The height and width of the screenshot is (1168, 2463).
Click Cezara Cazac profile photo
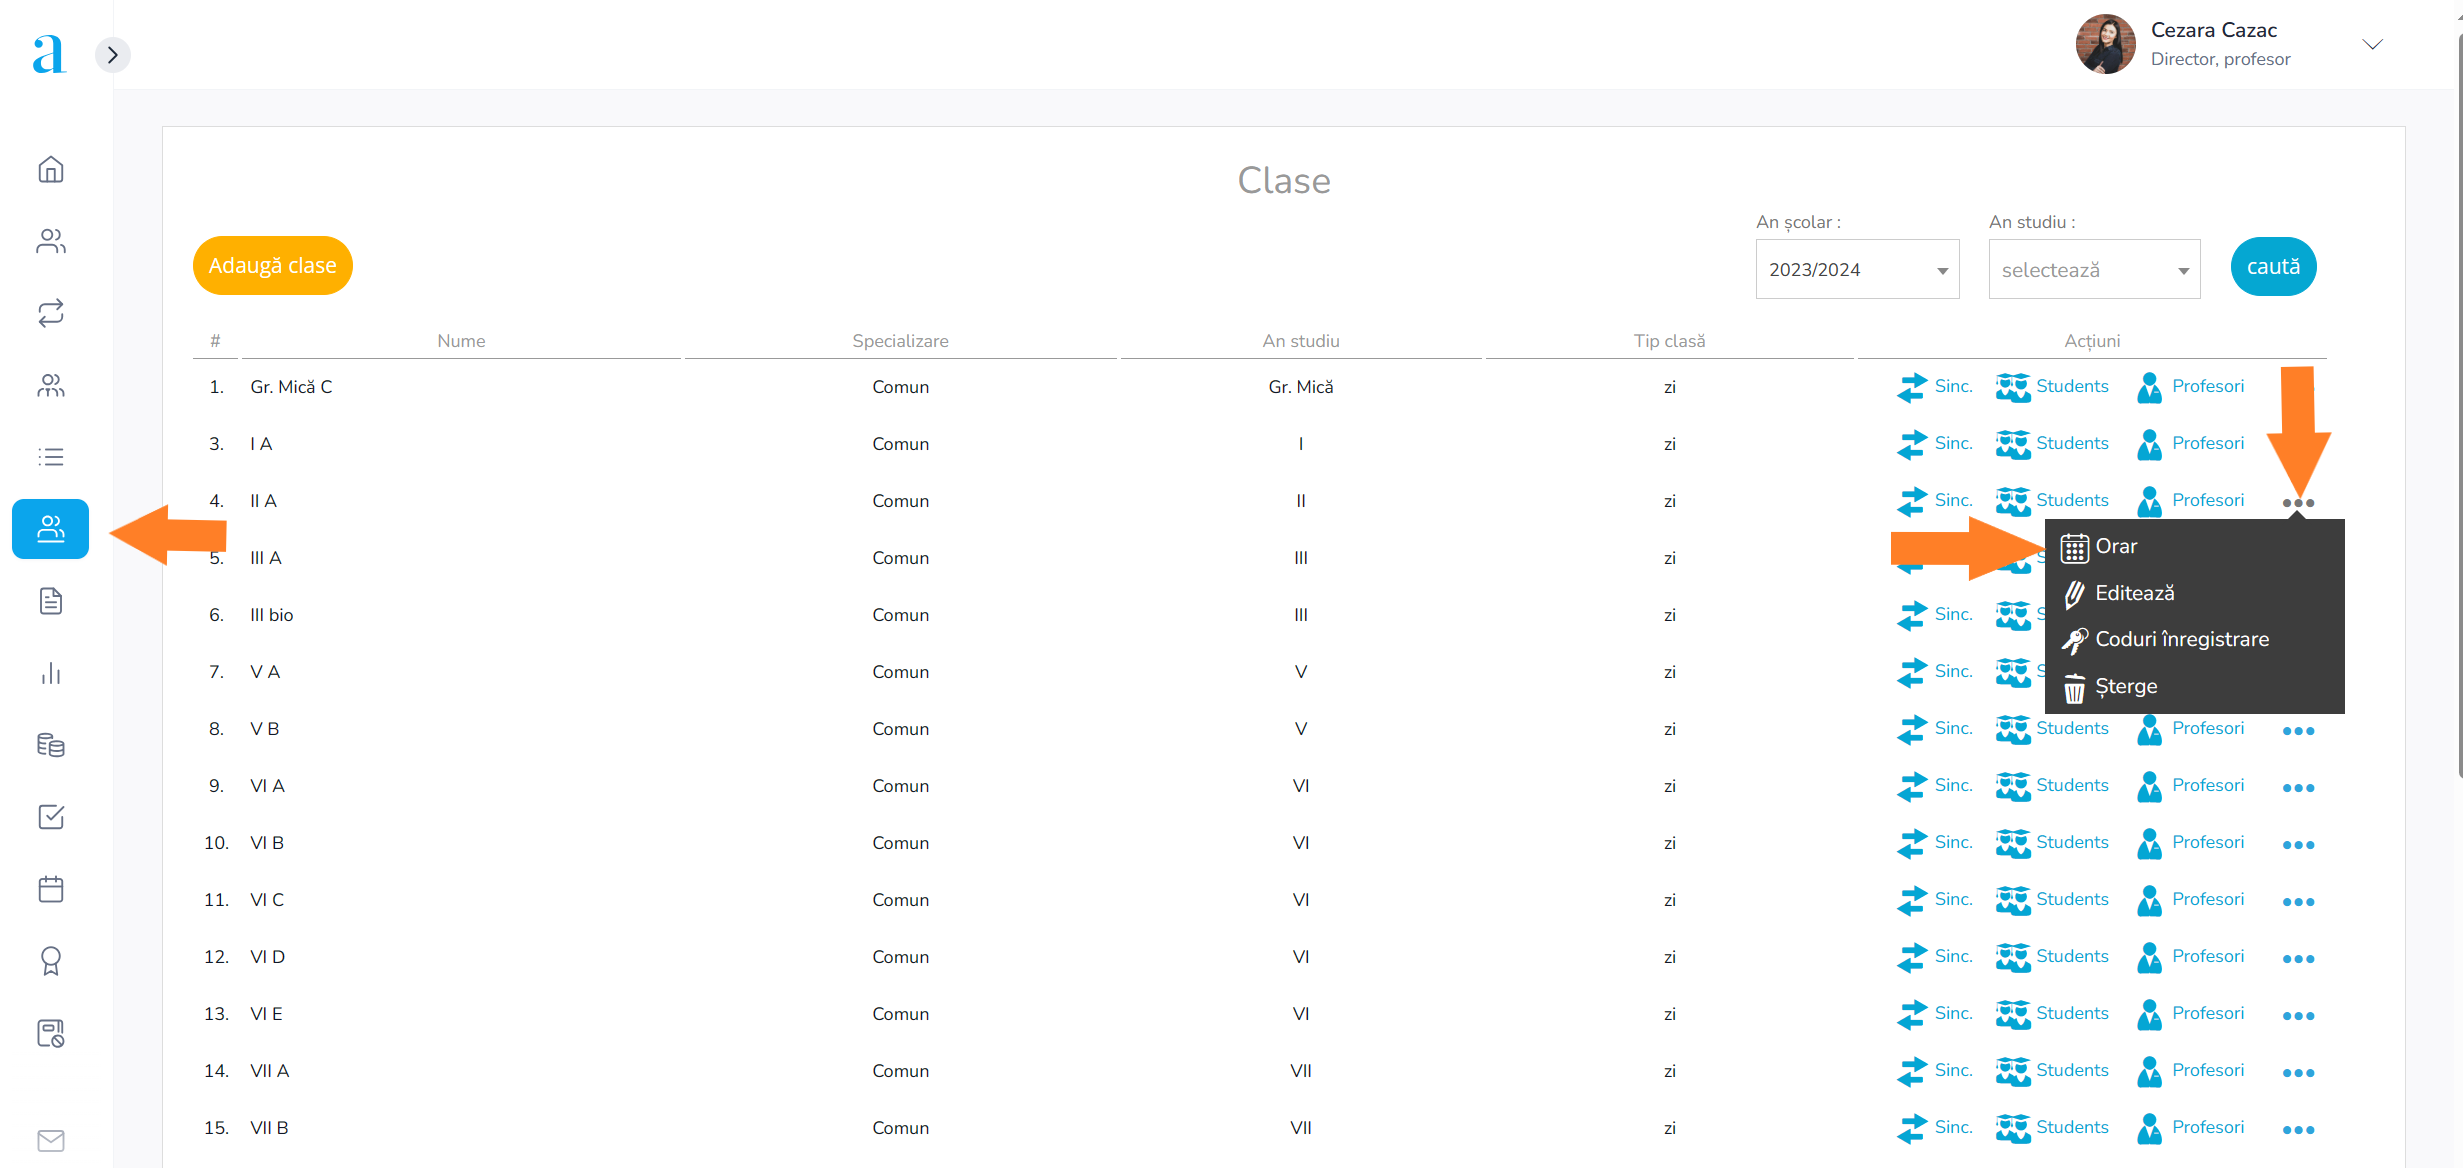point(2105,44)
